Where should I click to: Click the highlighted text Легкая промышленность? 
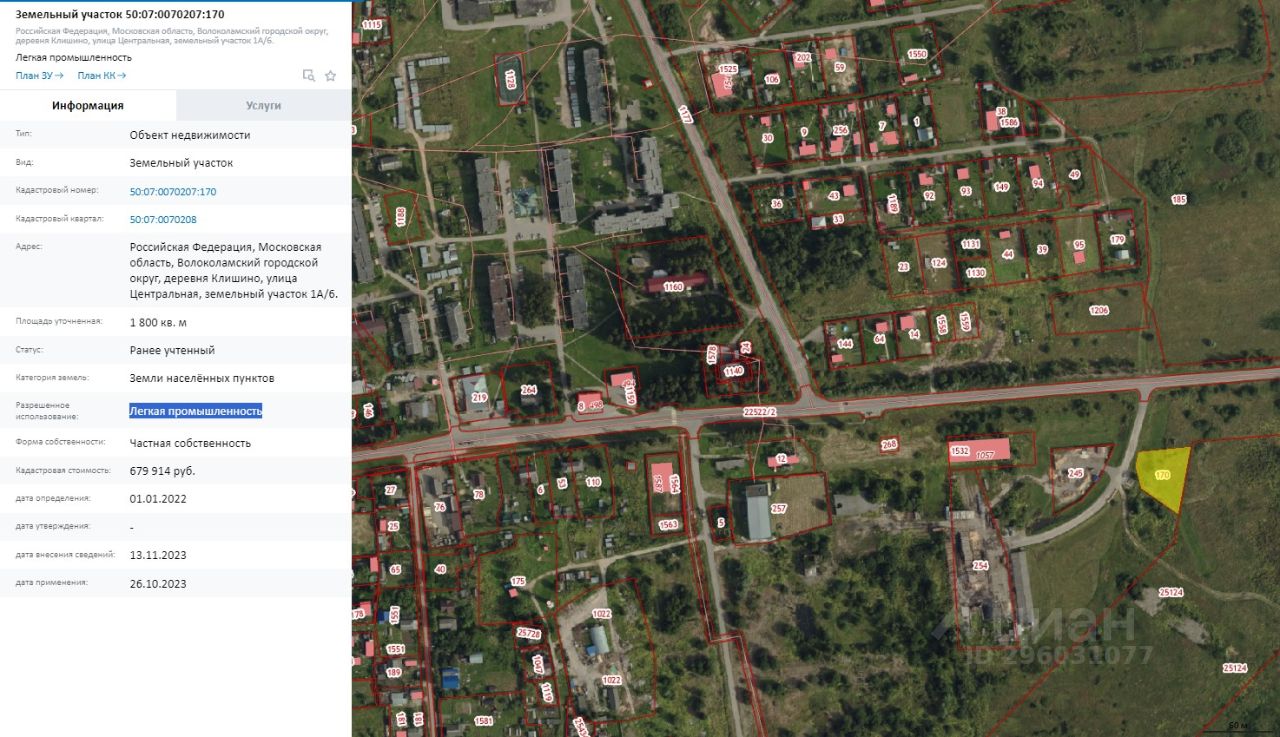click(x=196, y=411)
